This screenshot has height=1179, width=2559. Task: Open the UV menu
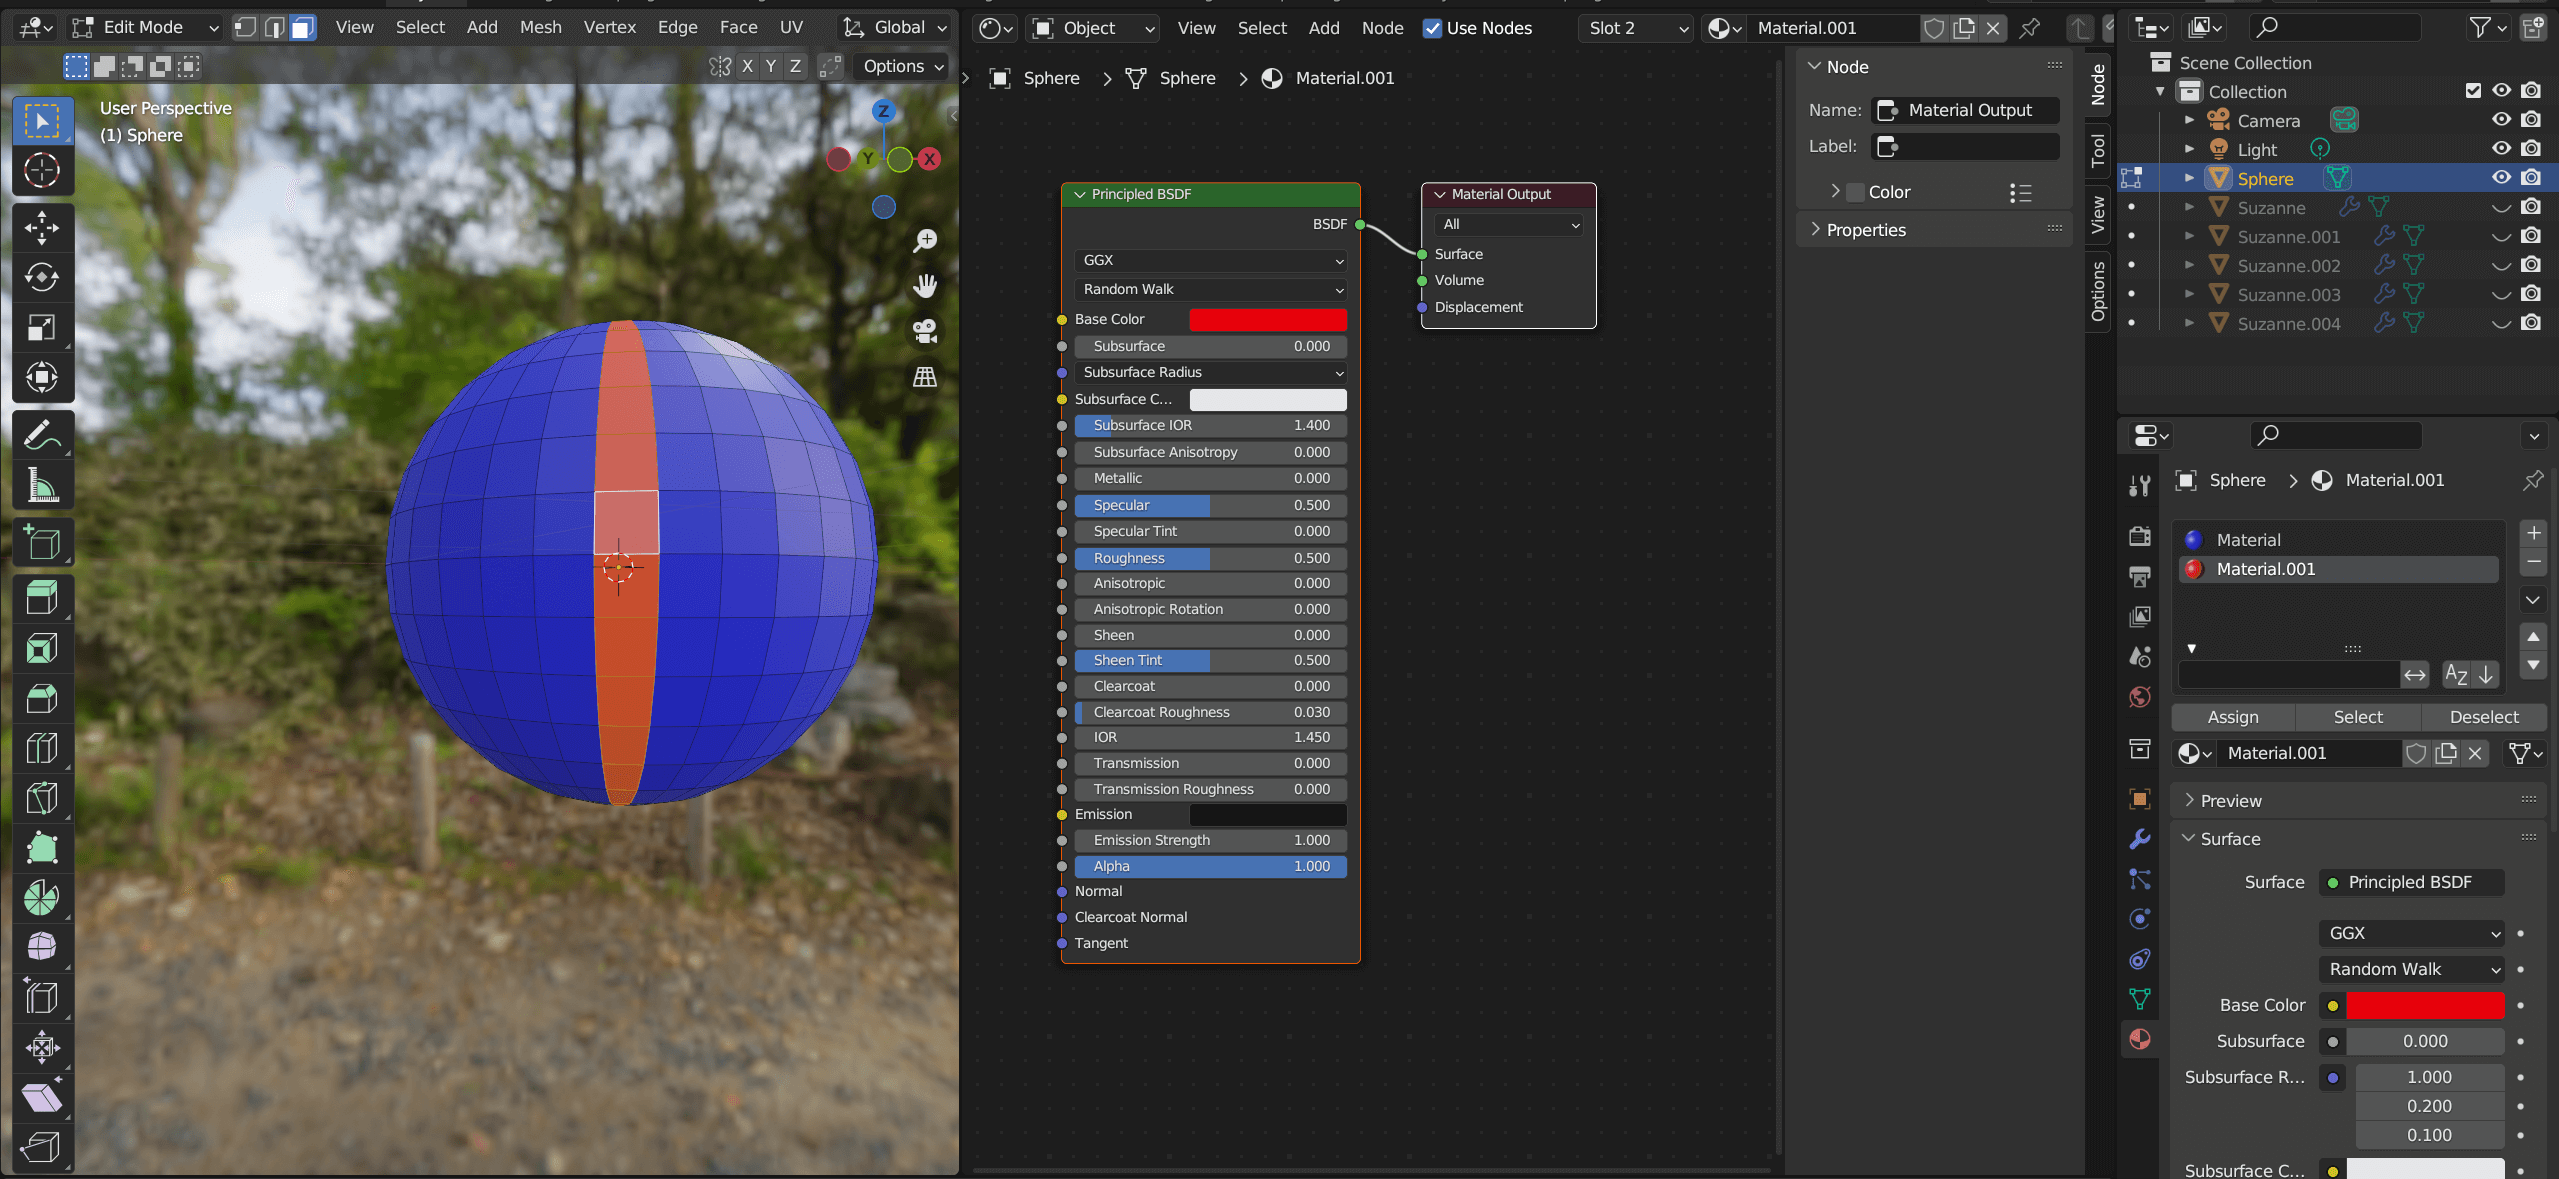[791, 27]
